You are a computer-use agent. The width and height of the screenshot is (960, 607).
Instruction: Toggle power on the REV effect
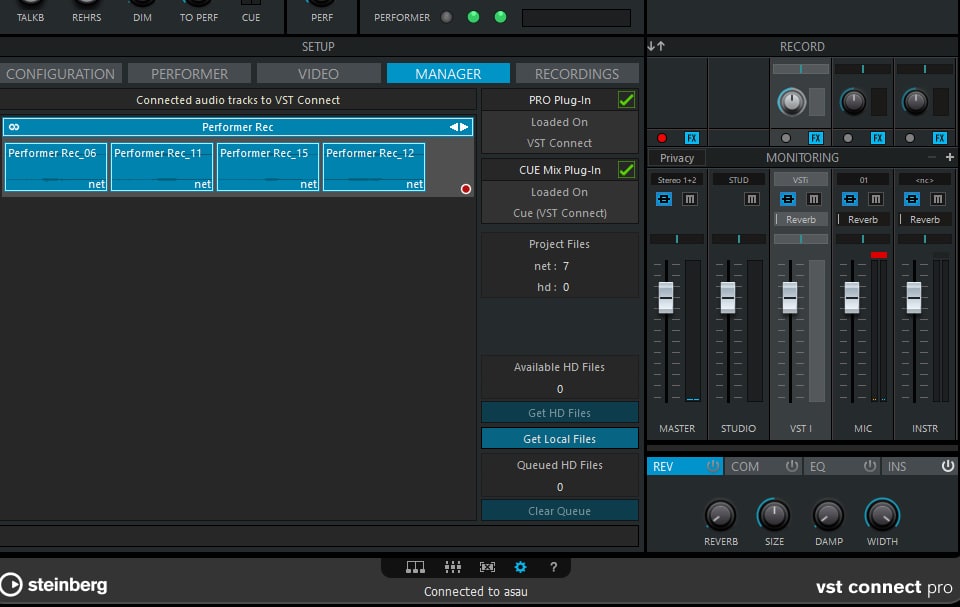pyautogui.click(x=713, y=466)
